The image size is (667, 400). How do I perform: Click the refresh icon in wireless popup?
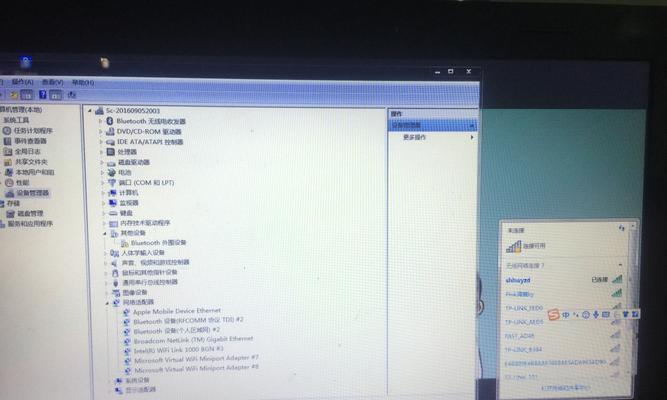coord(621,229)
